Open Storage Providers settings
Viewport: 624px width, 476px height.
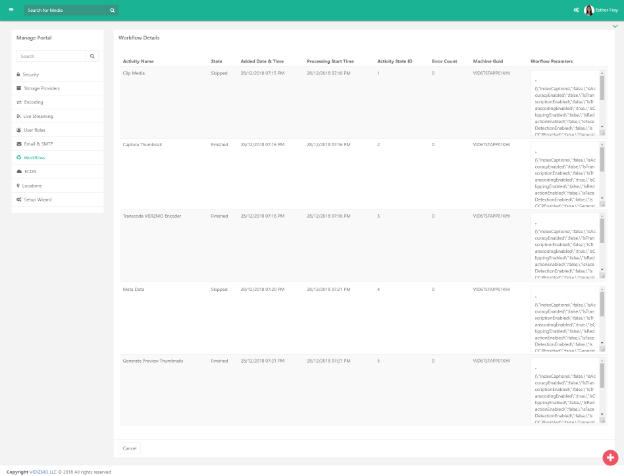point(40,88)
